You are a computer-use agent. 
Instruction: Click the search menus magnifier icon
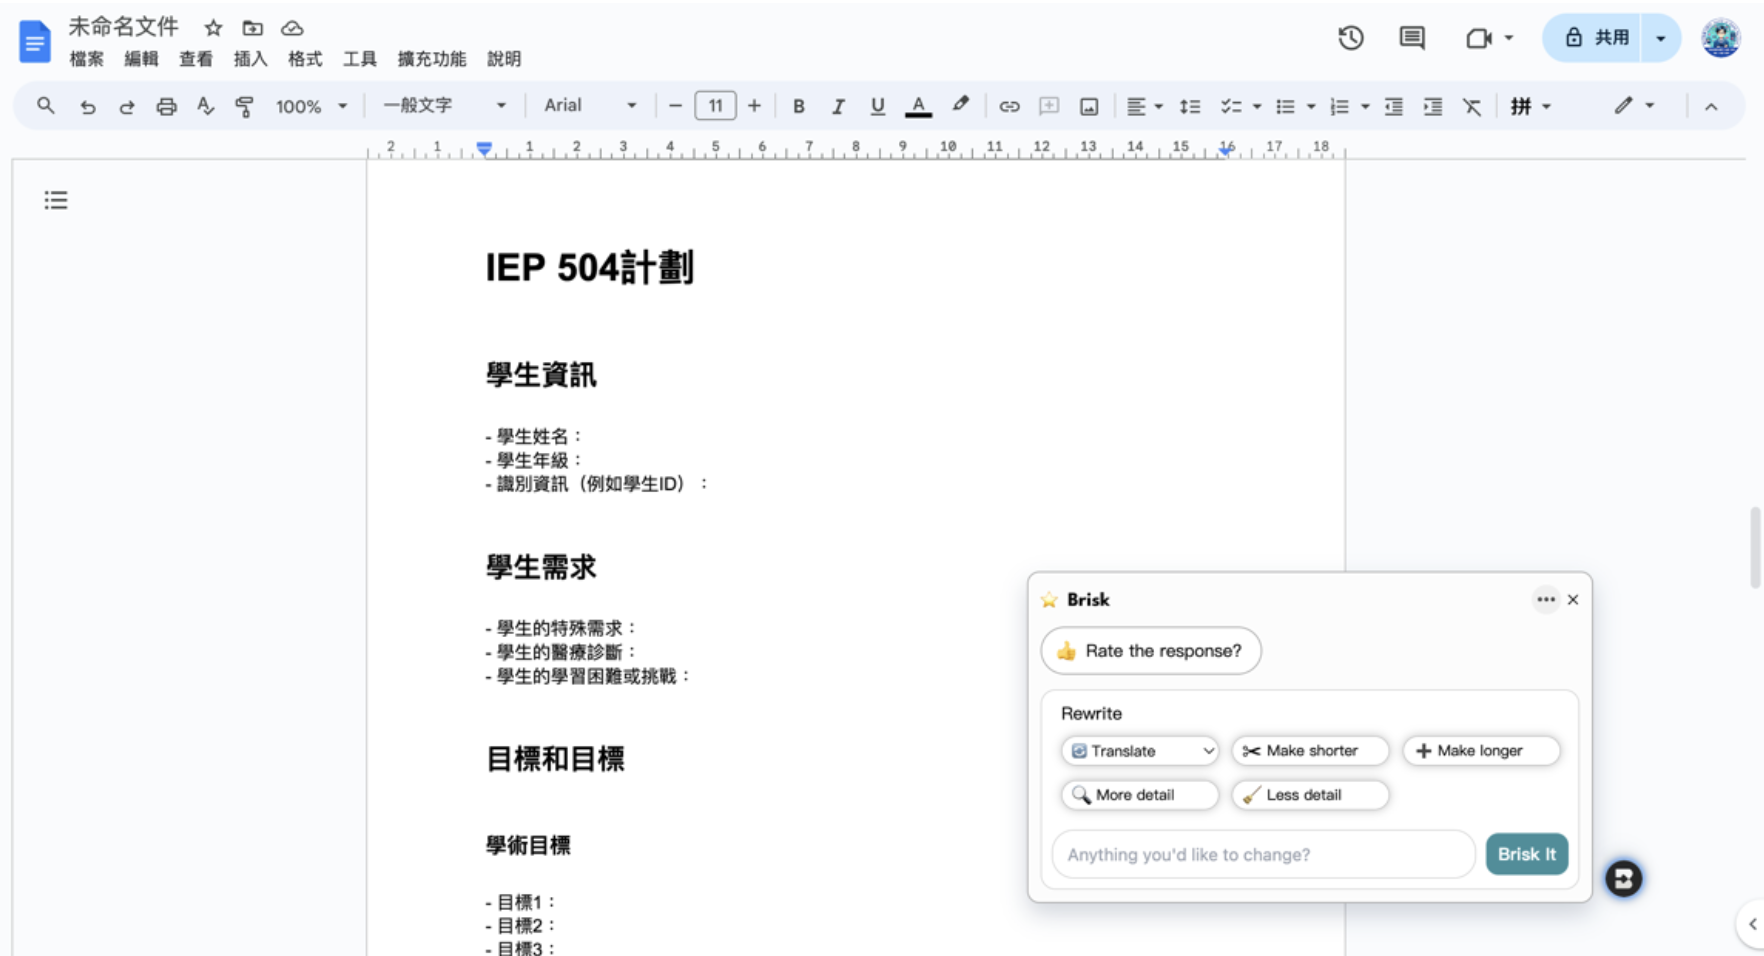46,105
